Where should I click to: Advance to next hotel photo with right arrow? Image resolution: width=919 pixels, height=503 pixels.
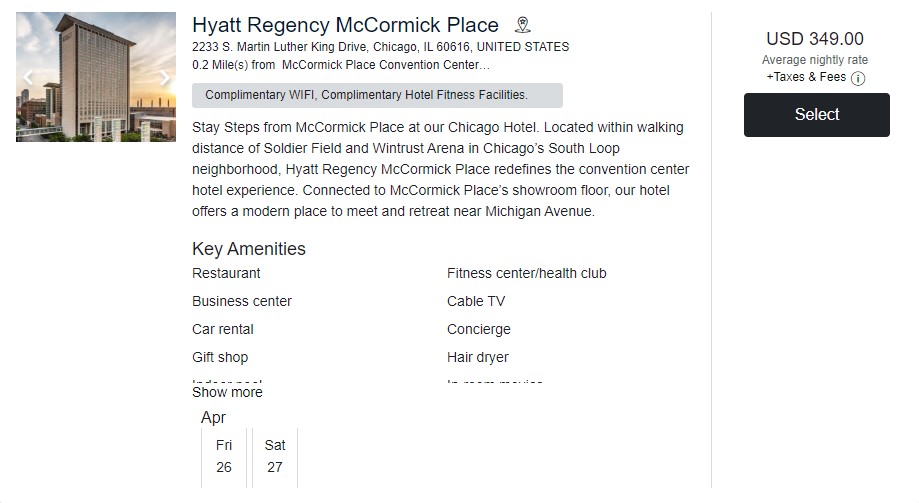[x=164, y=77]
